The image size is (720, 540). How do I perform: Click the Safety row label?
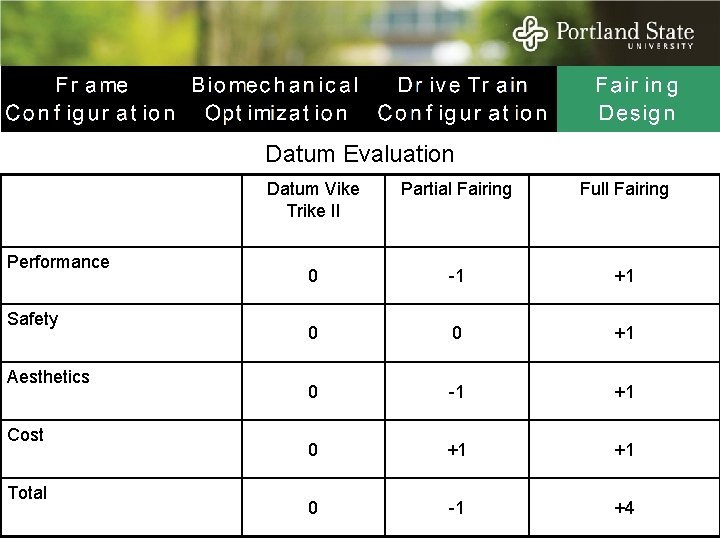pos(33,319)
